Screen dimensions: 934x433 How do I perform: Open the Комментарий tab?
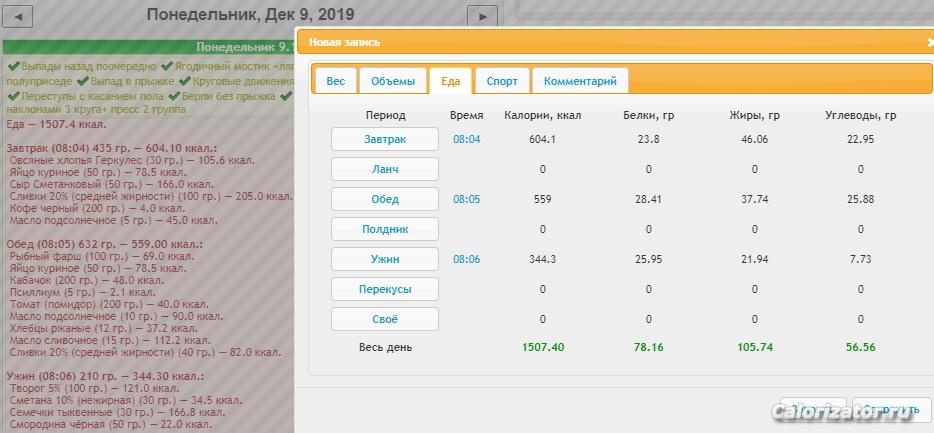click(x=580, y=81)
